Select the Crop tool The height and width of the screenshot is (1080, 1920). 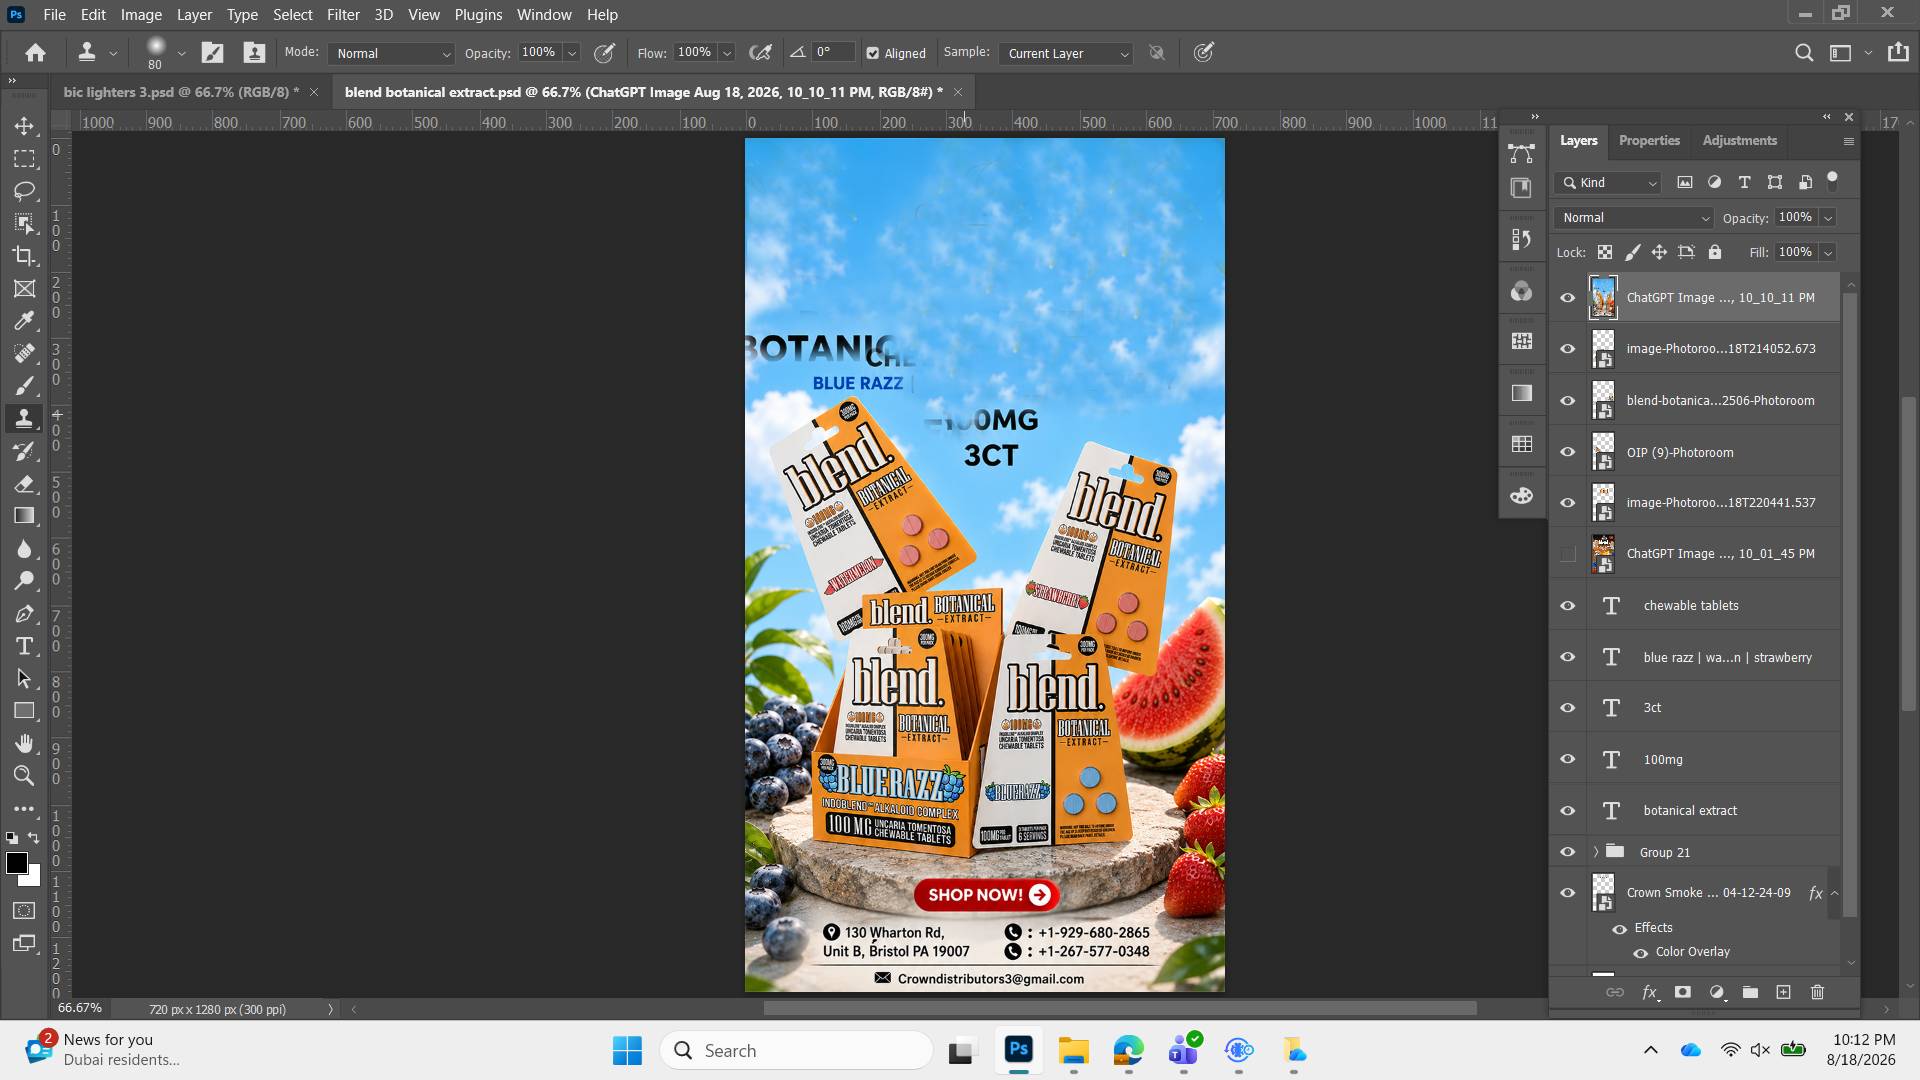(24, 256)
